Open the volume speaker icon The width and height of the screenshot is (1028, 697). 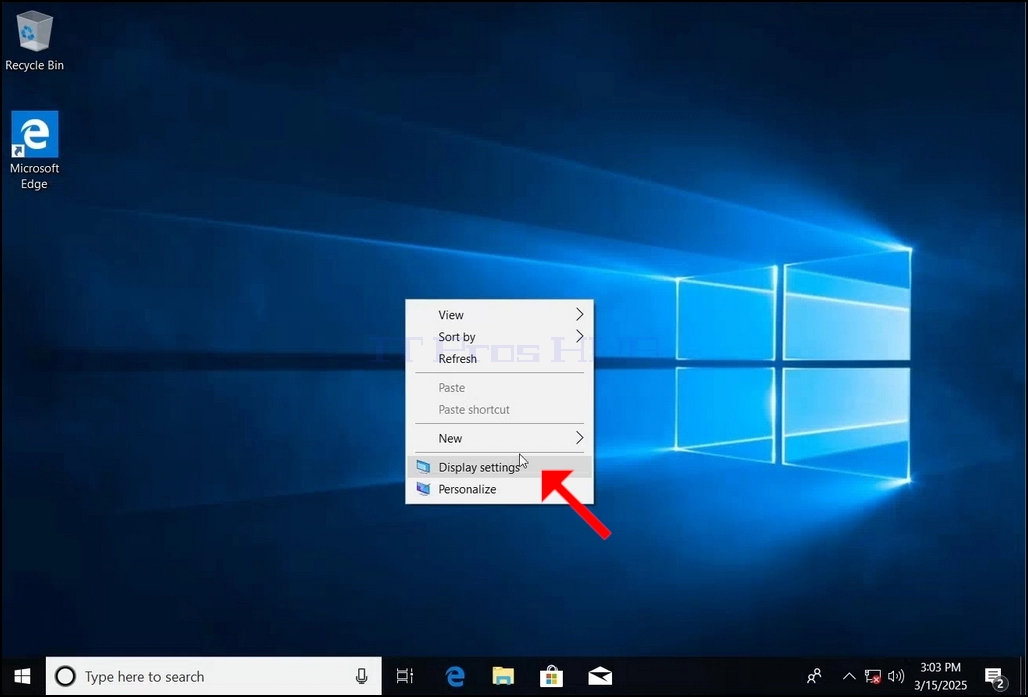tap(896, 676)
